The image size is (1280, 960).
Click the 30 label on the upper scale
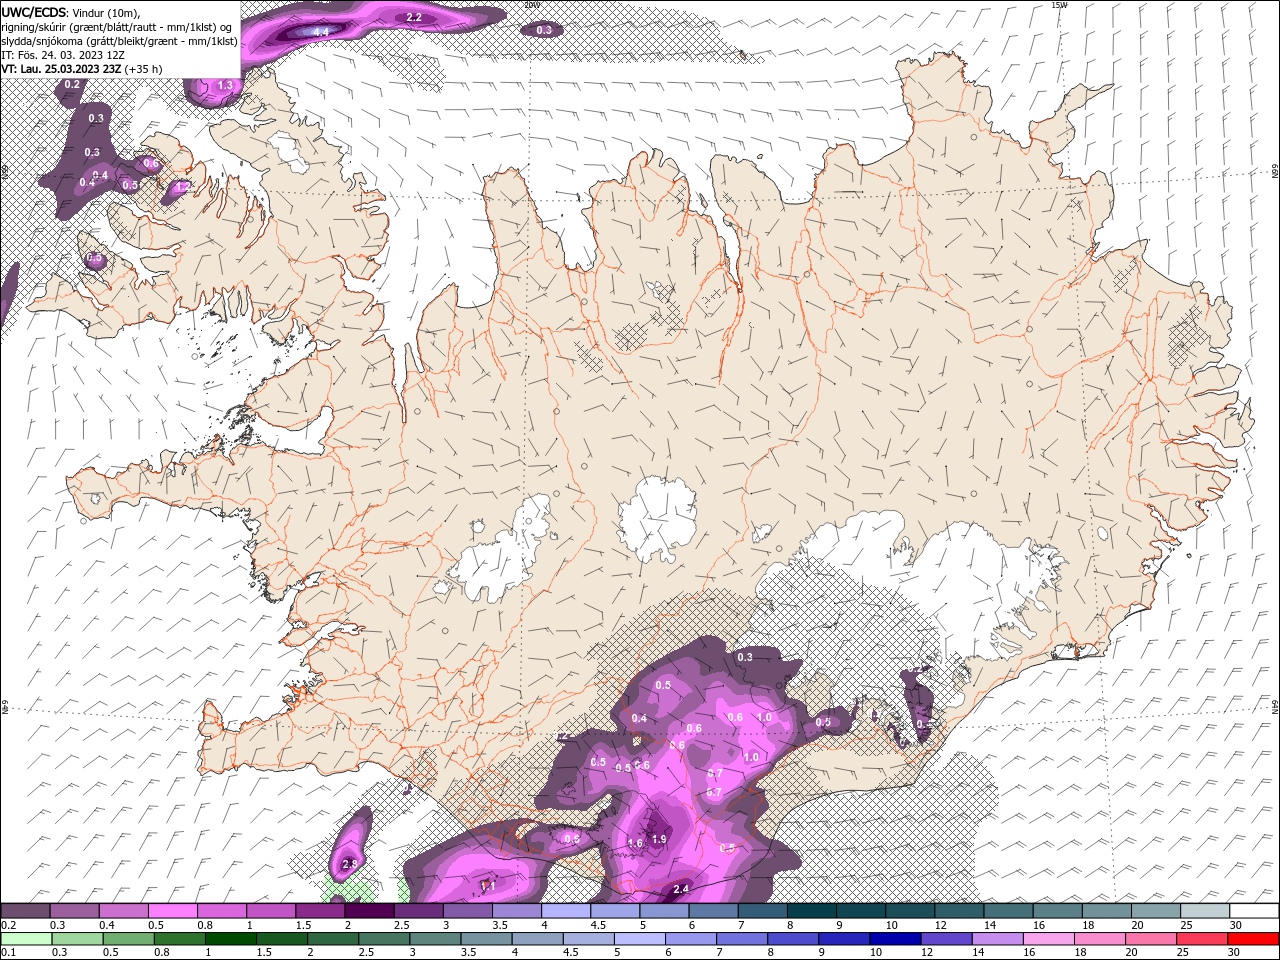[x=1235, y=925]
